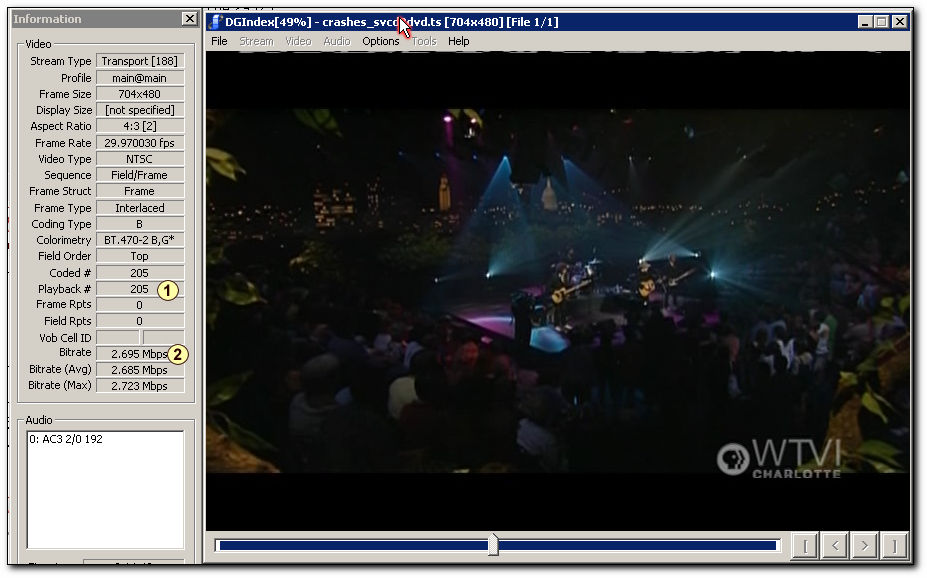Click the Bitrate (Avg) value '2.685 Mbps'
Image resolution: width=927 pixels, height=578 pixels.
coord(140,370)
